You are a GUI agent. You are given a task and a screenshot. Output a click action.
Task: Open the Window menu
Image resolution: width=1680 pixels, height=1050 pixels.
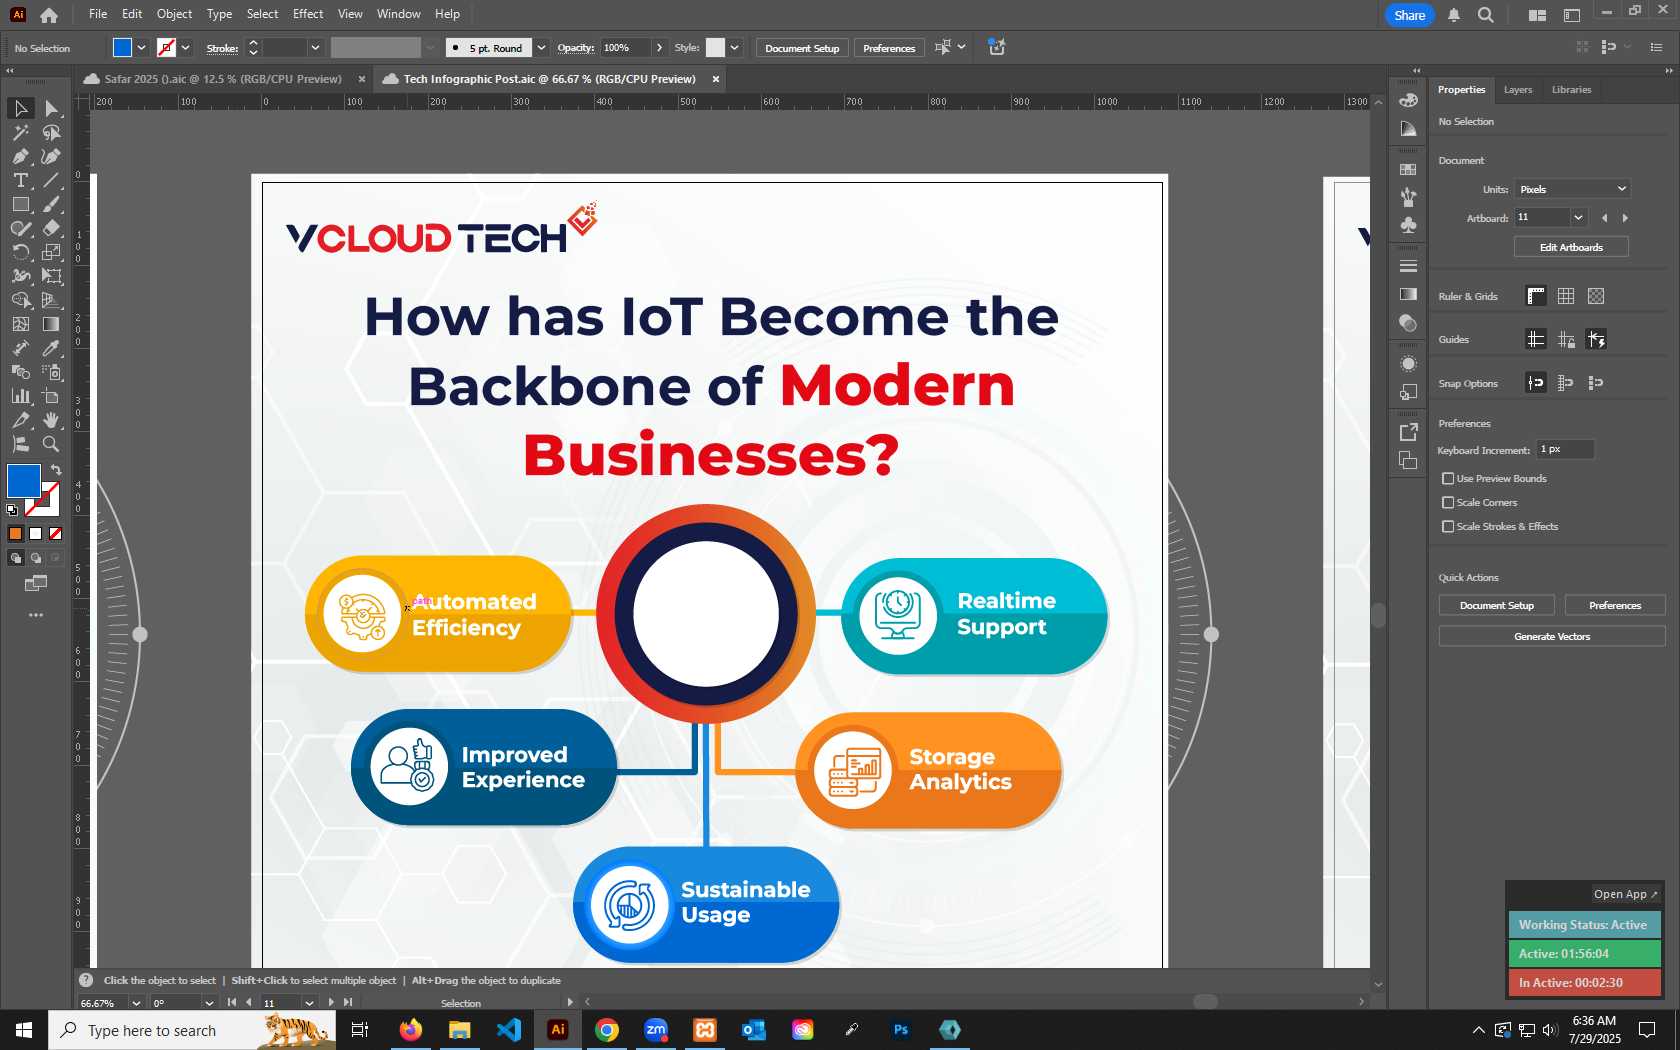pyautogui.click(x=399, y=14)
